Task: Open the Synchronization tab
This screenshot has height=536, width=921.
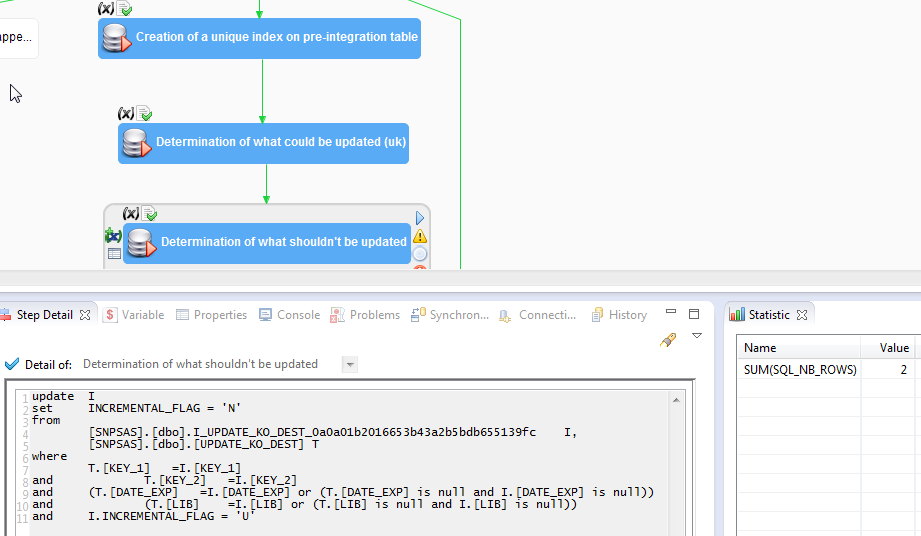Action: (x=450, y=315)
